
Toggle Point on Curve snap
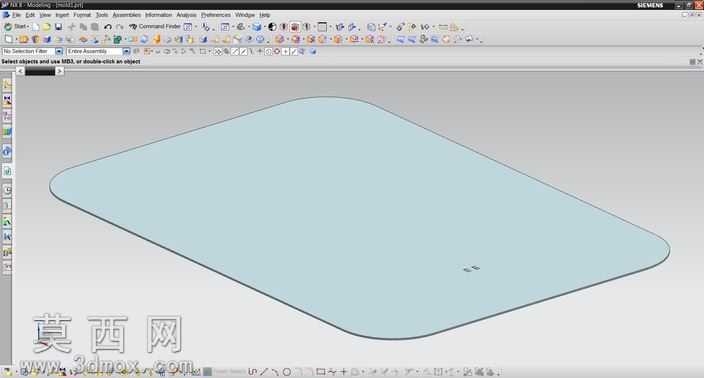(x=294, y=52)
